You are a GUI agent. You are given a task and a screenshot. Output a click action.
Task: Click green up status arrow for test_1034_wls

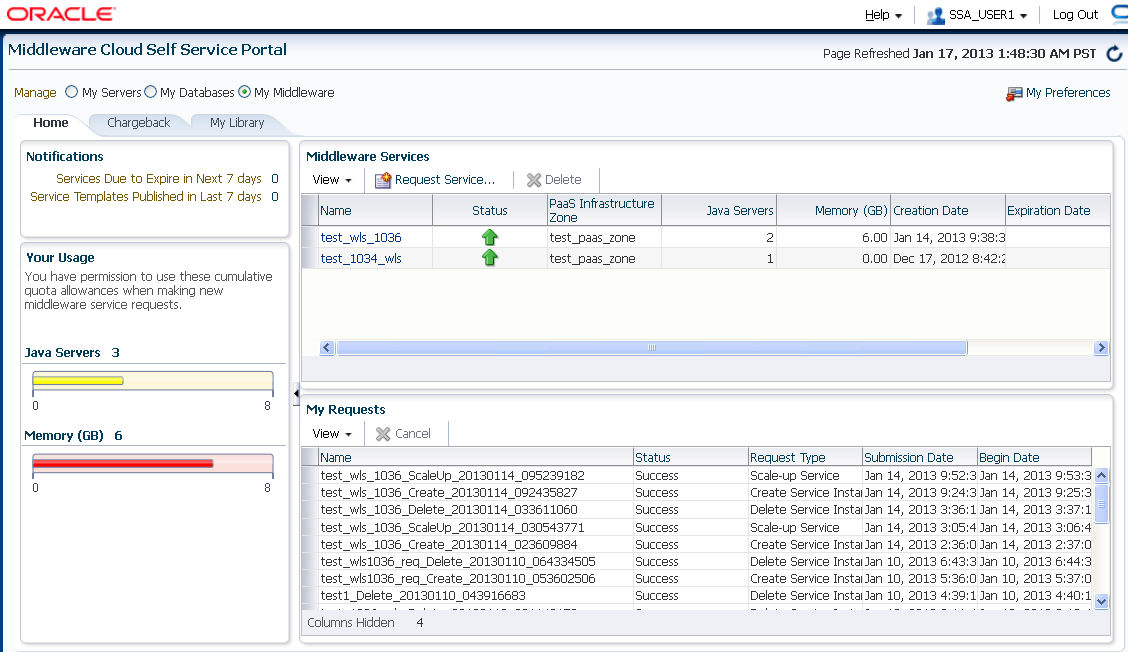pyautogui.click(x=490, y=258)
